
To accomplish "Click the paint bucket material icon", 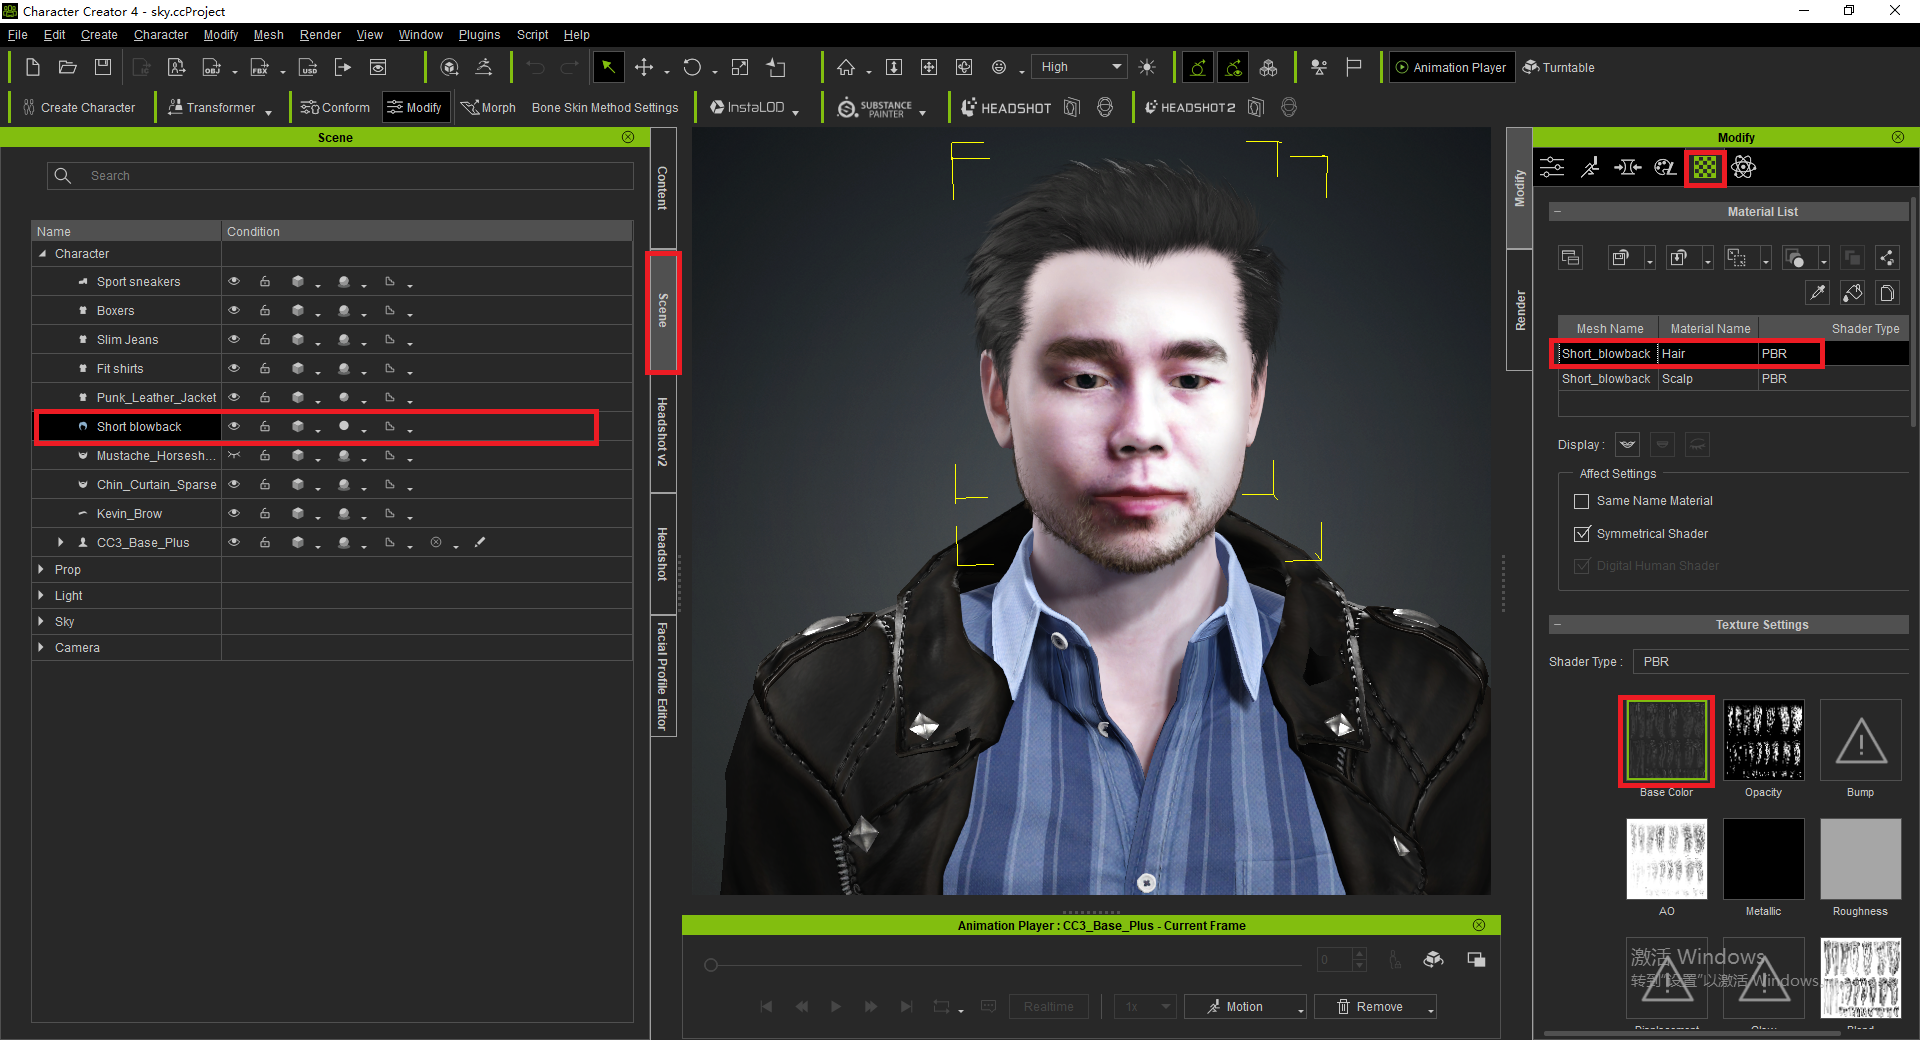I will pos(1852,292).
